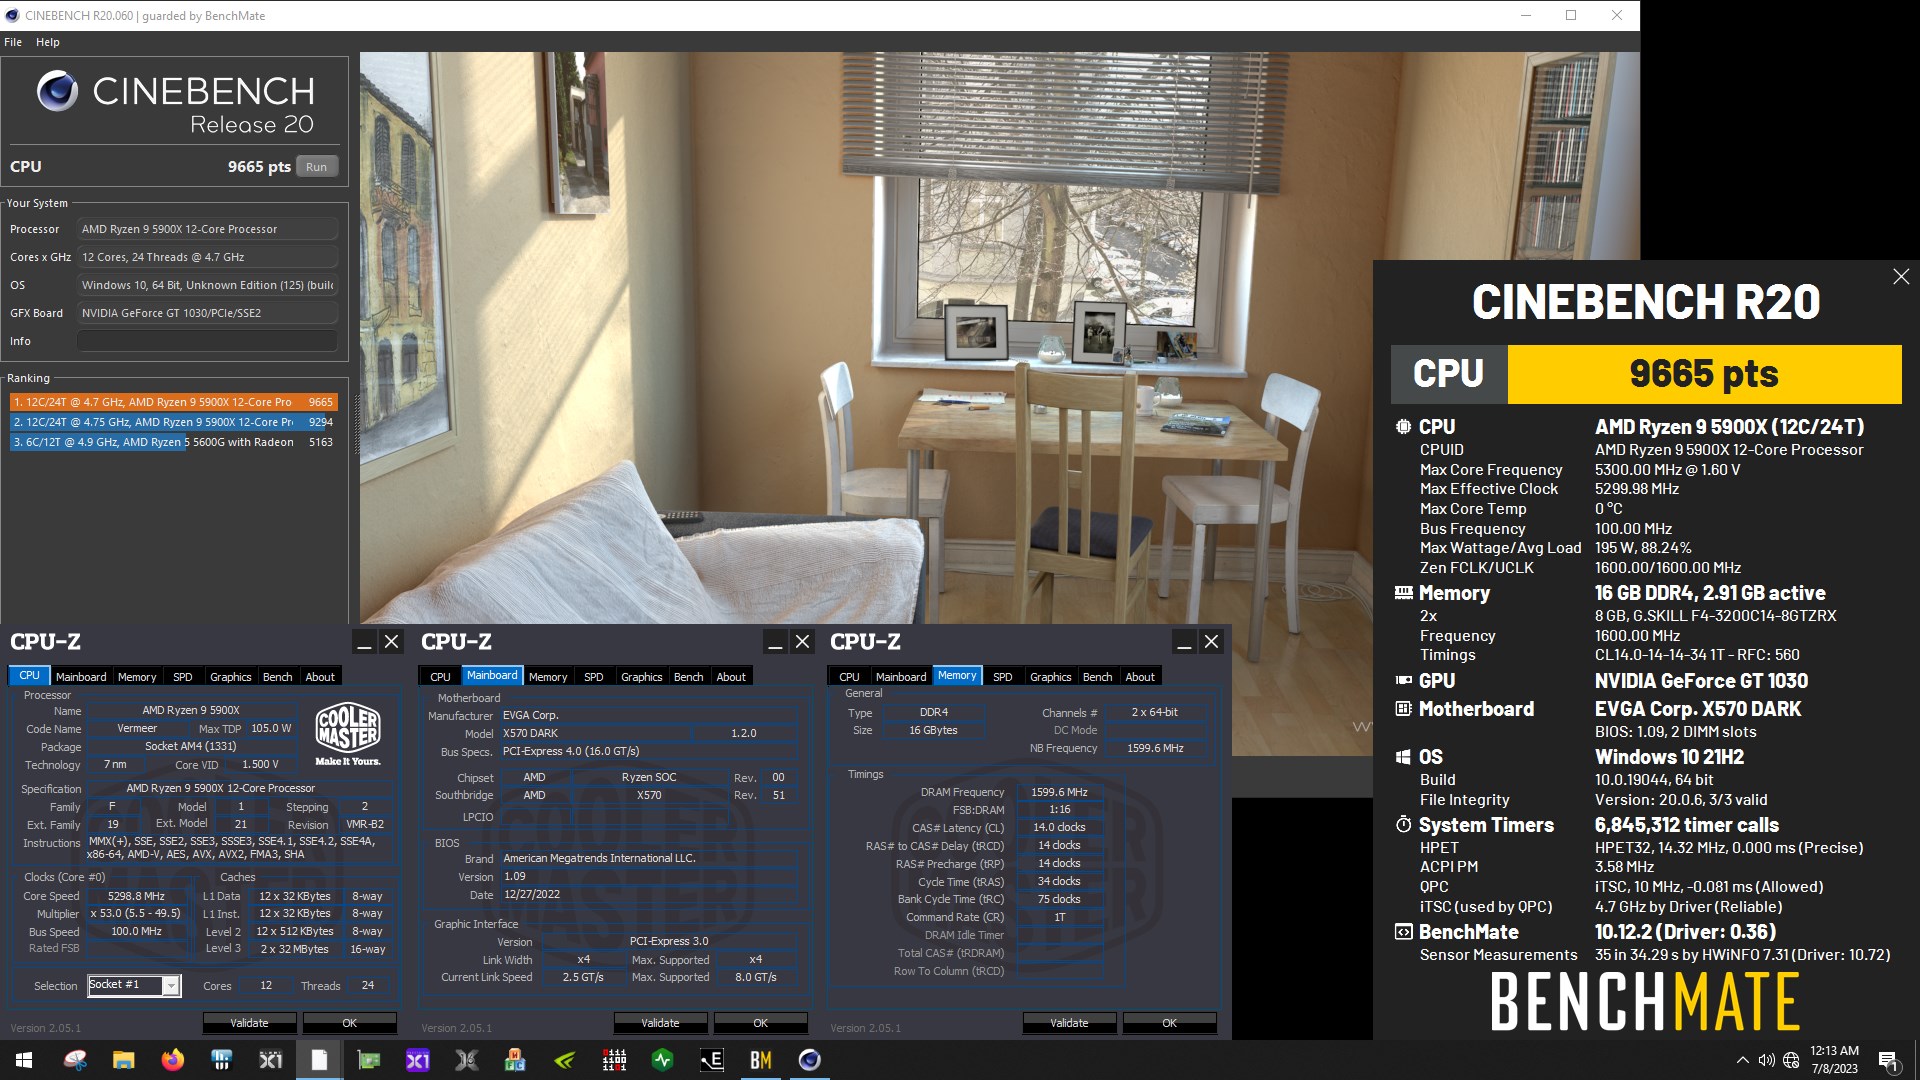The width and height of the screenshot is (1920, 1080).
Task: Switch to Cinebench via its taskbar icon
Action: click(x=810, y=1060)
